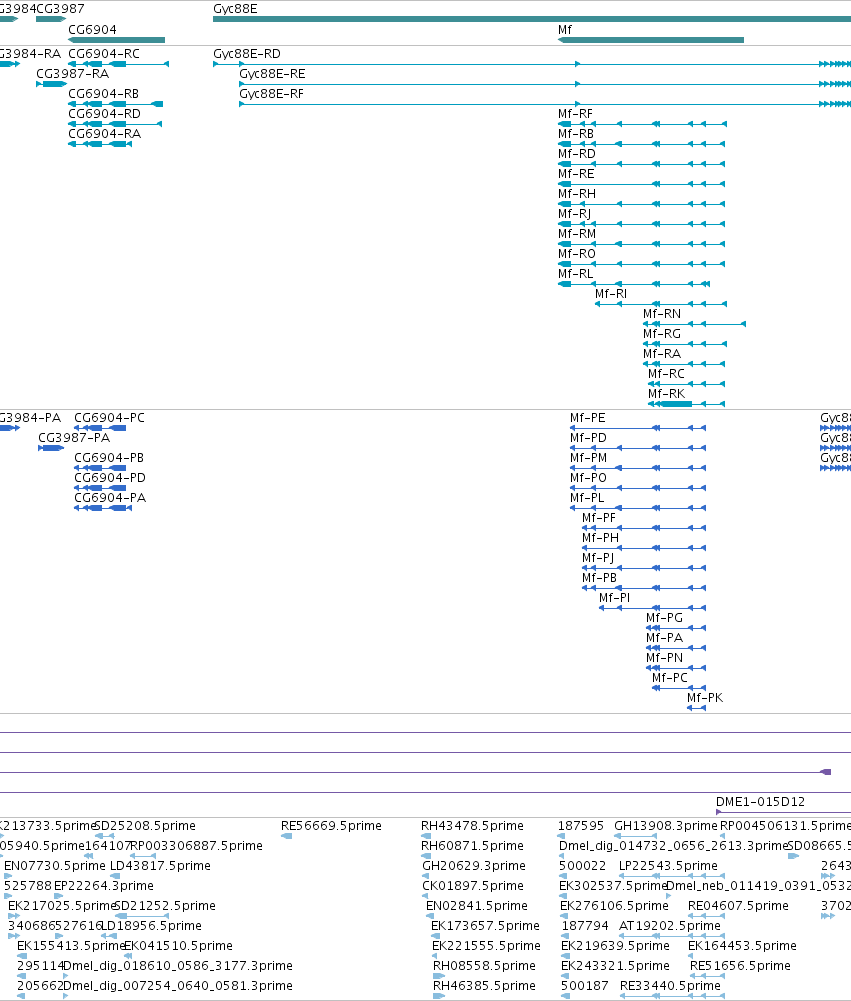Open EST RE56669.5prime
The image size is (851, 1001).
click(331, 825)
